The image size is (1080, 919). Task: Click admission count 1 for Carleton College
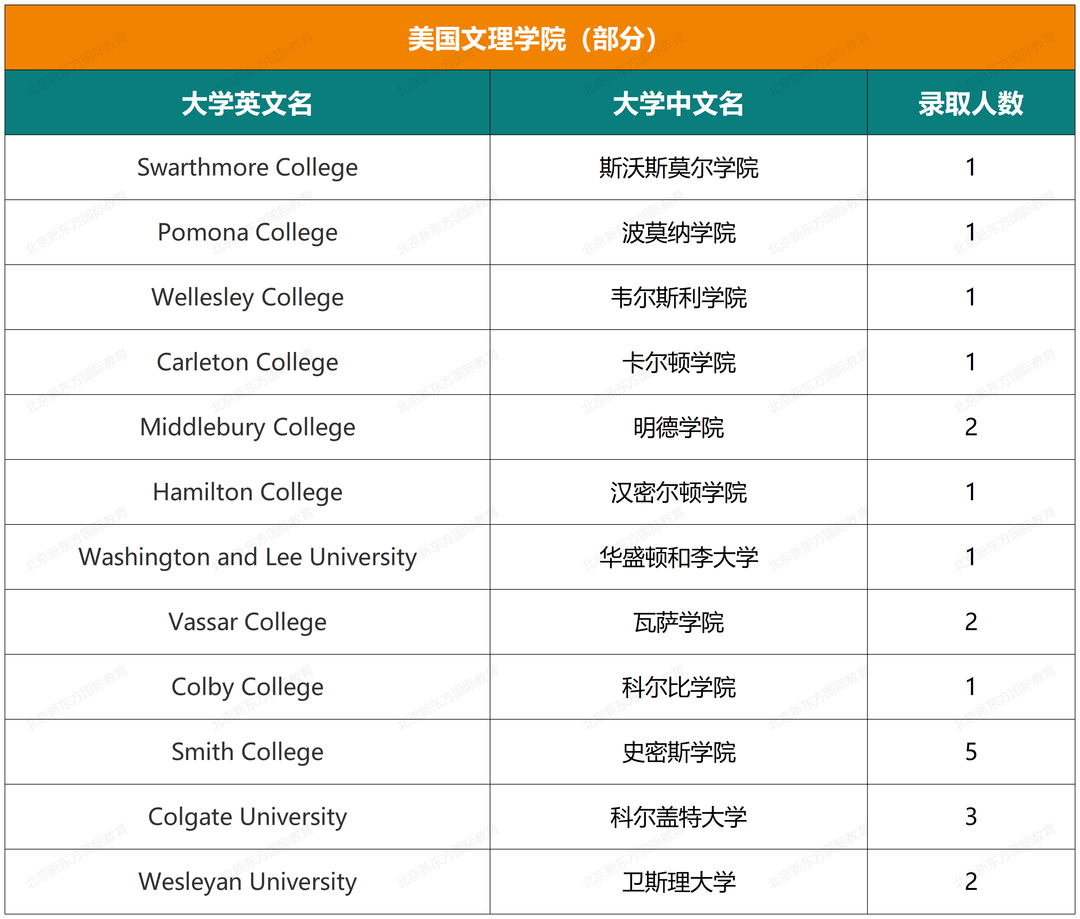point(971,362)
